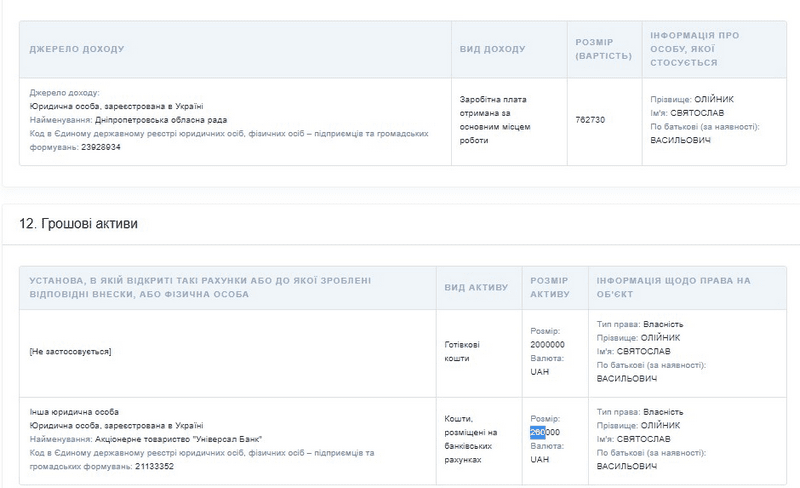Screen dimensions: 800x488
Task: Click 'Тип права: Власність' in Універсал Банк row
Action: tap(640, 412)
